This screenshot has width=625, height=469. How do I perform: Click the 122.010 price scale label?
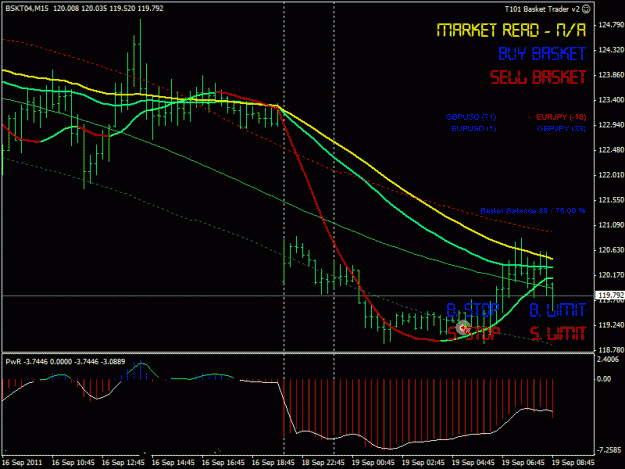[x=610, y=175]
